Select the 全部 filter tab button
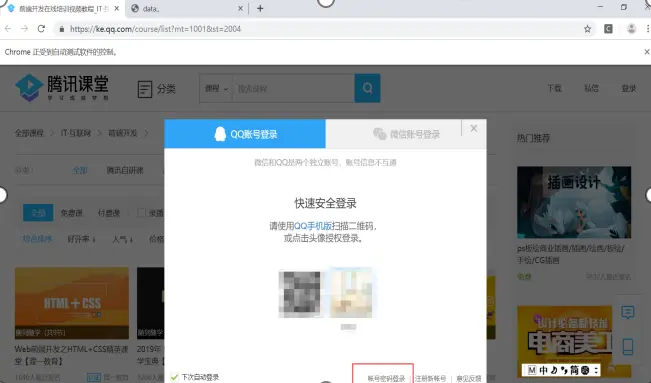 [38, 213]
